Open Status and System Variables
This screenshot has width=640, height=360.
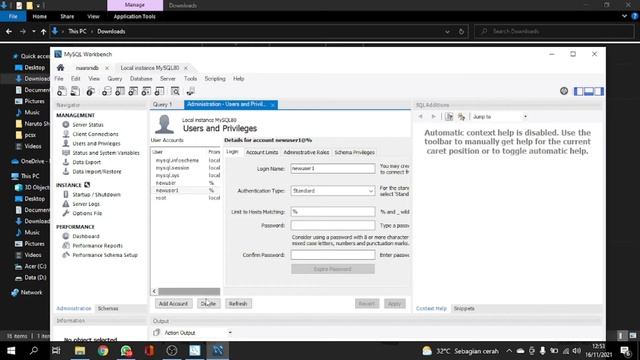pyautogui.click(x=106, y=153)
